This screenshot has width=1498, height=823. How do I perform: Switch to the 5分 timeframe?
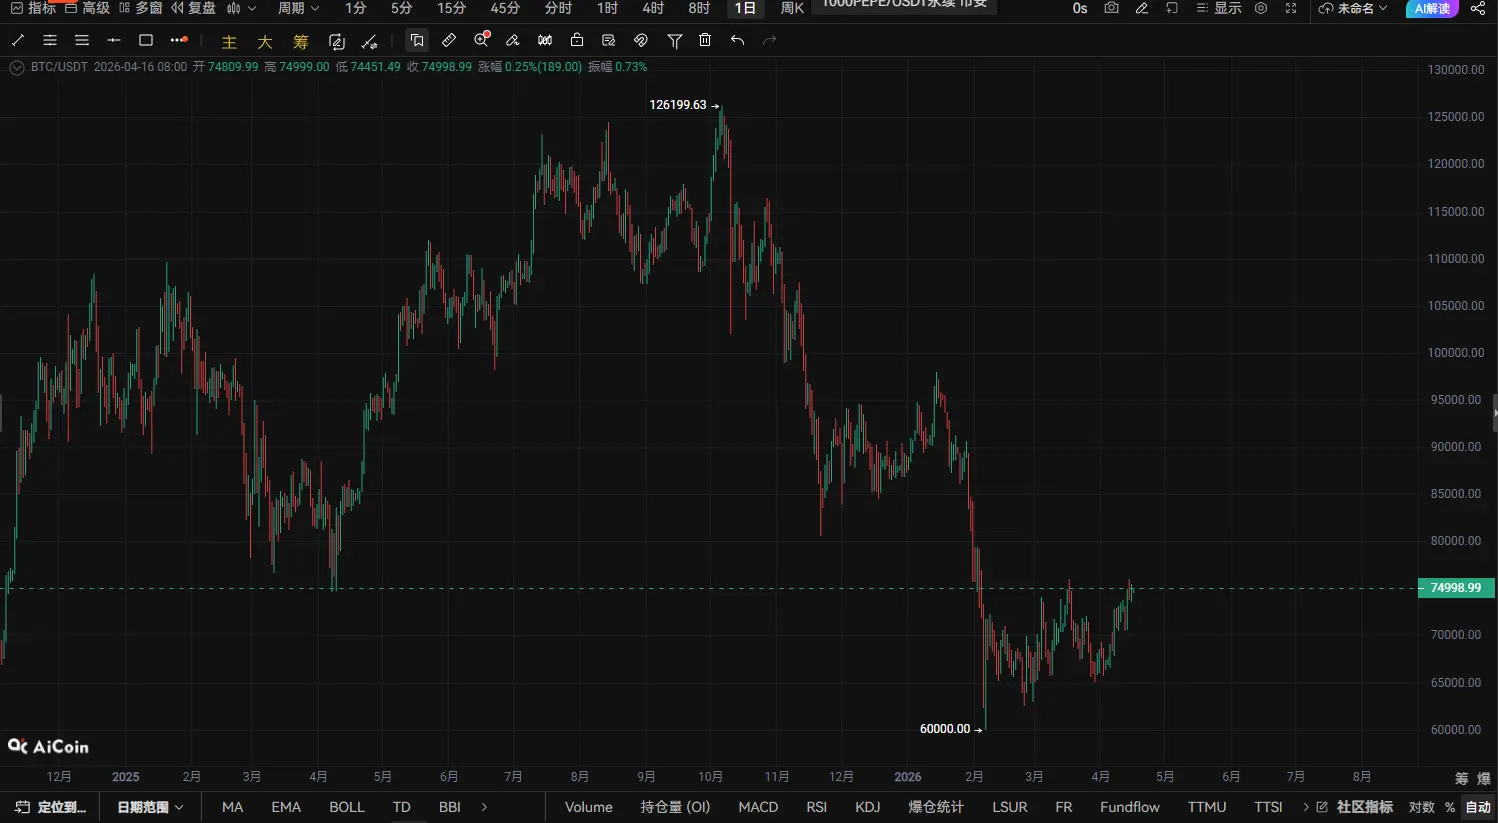[x=402, y=8]
